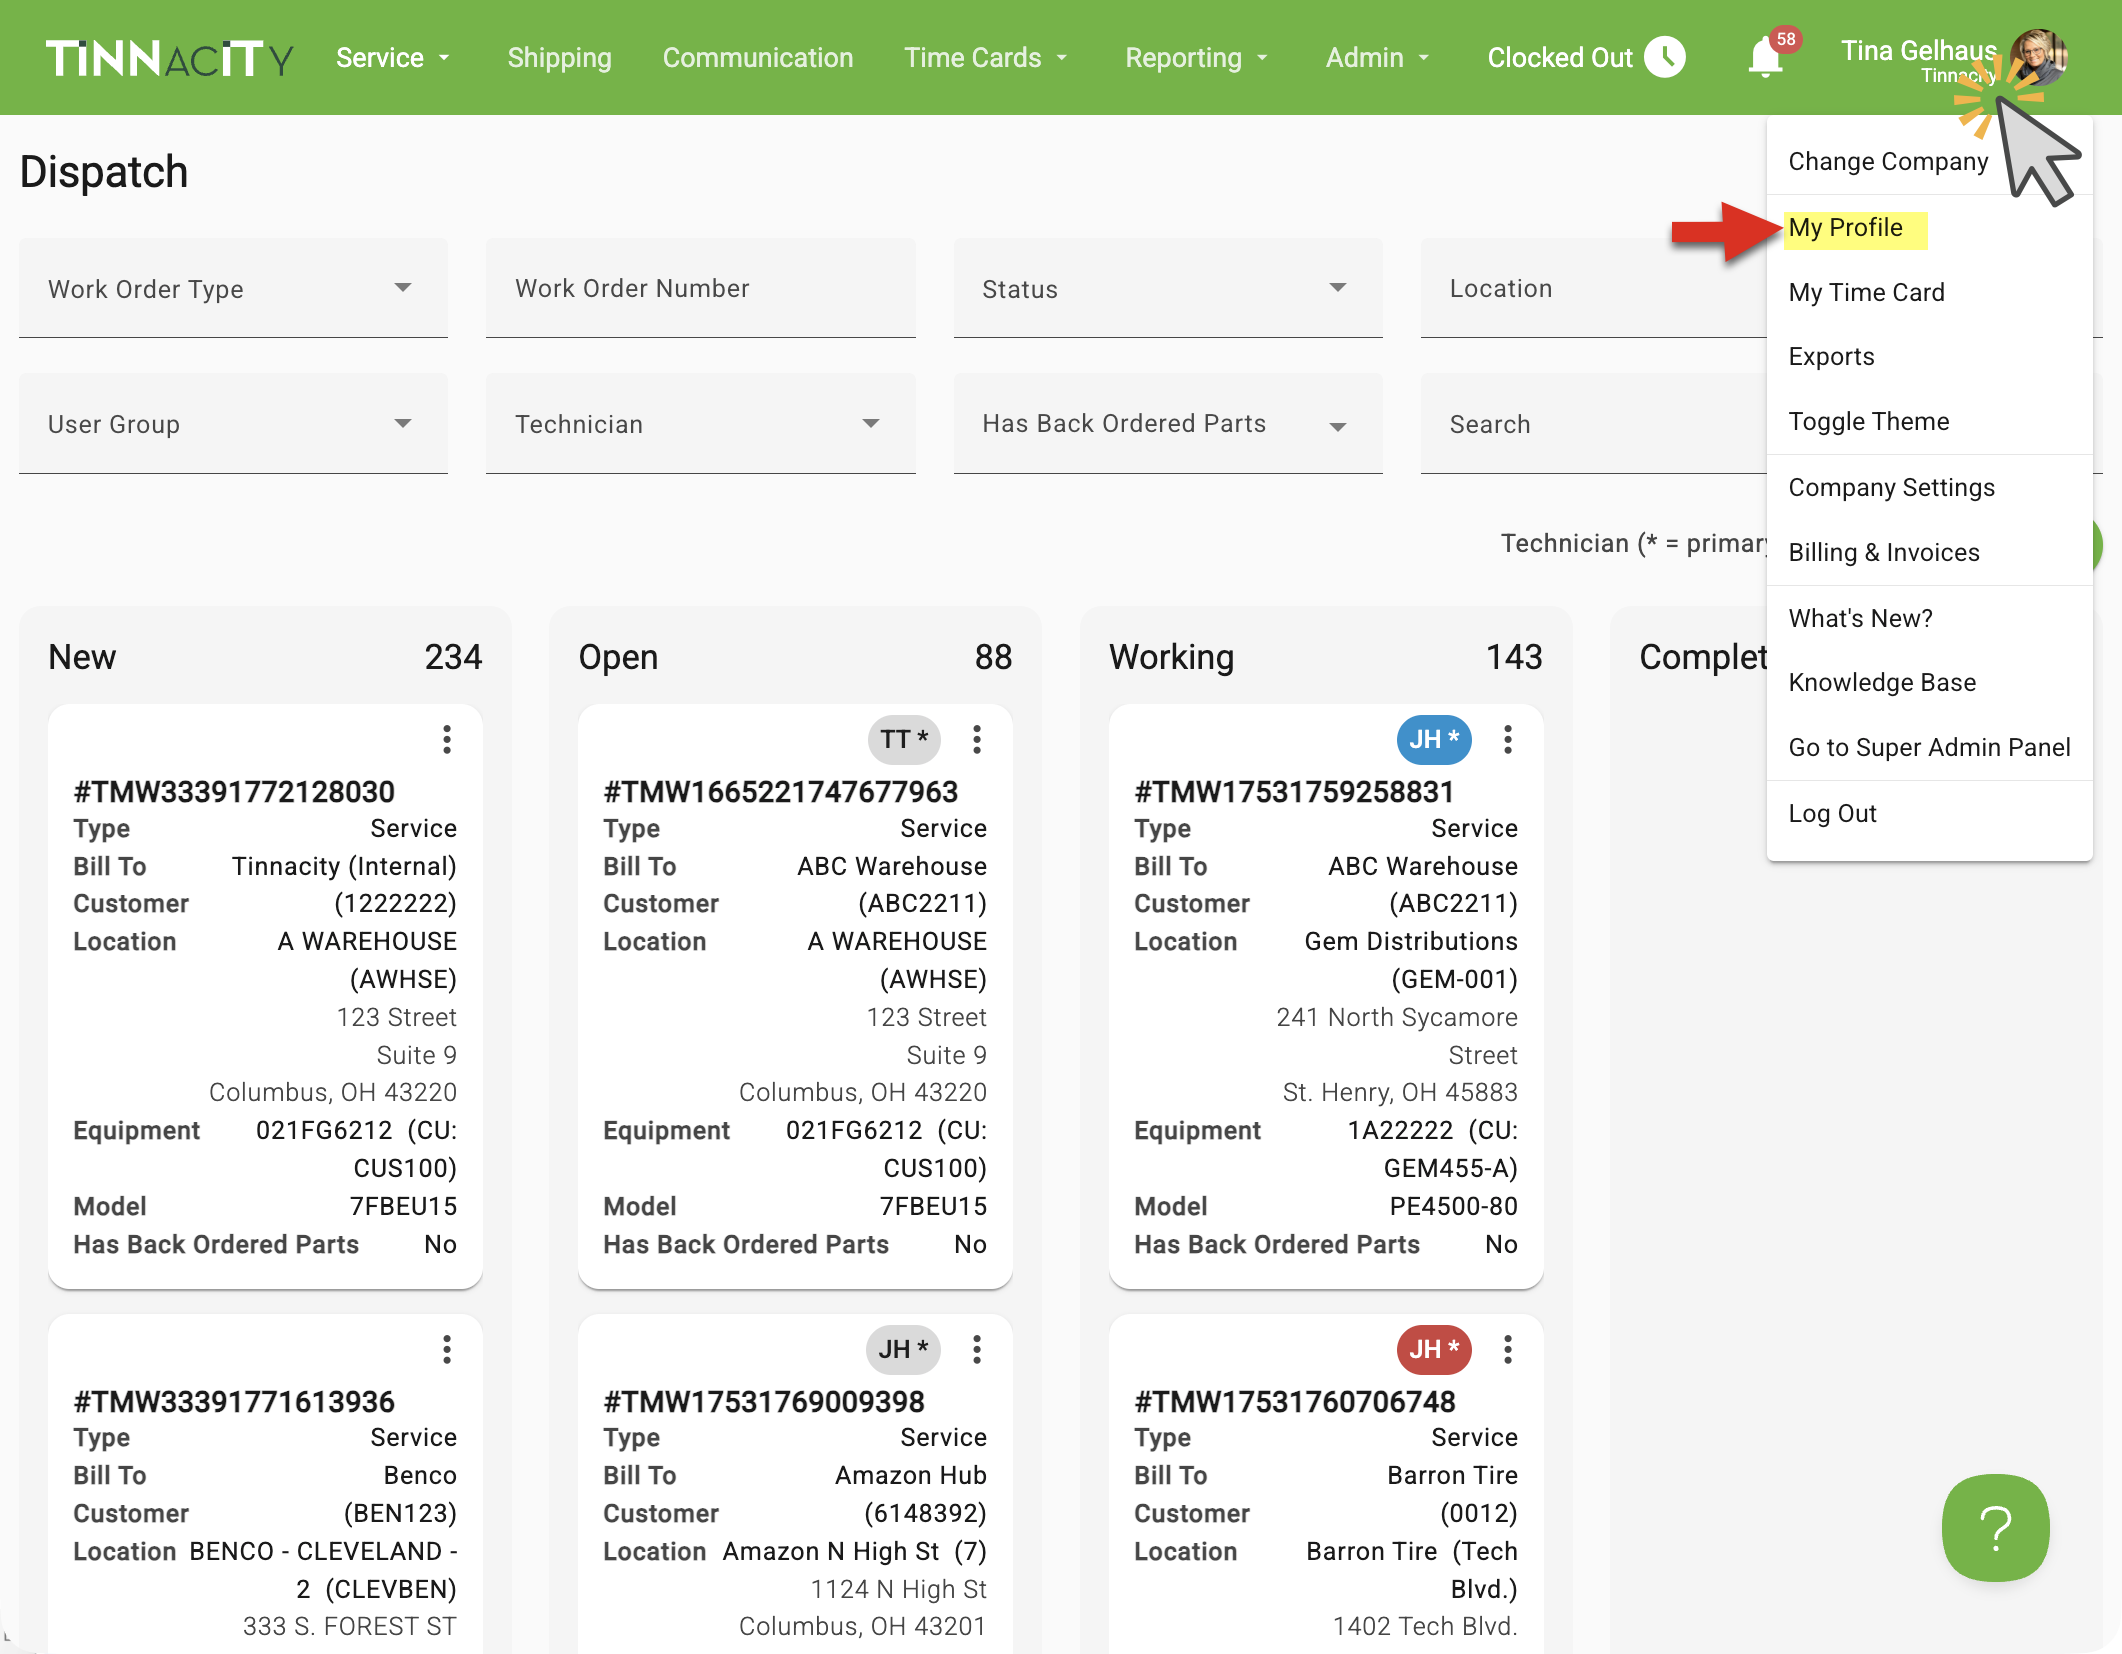Screen dimensions: 2122x1654
Task: Choose My Profile from the user menu
Action: point(1845,227)
